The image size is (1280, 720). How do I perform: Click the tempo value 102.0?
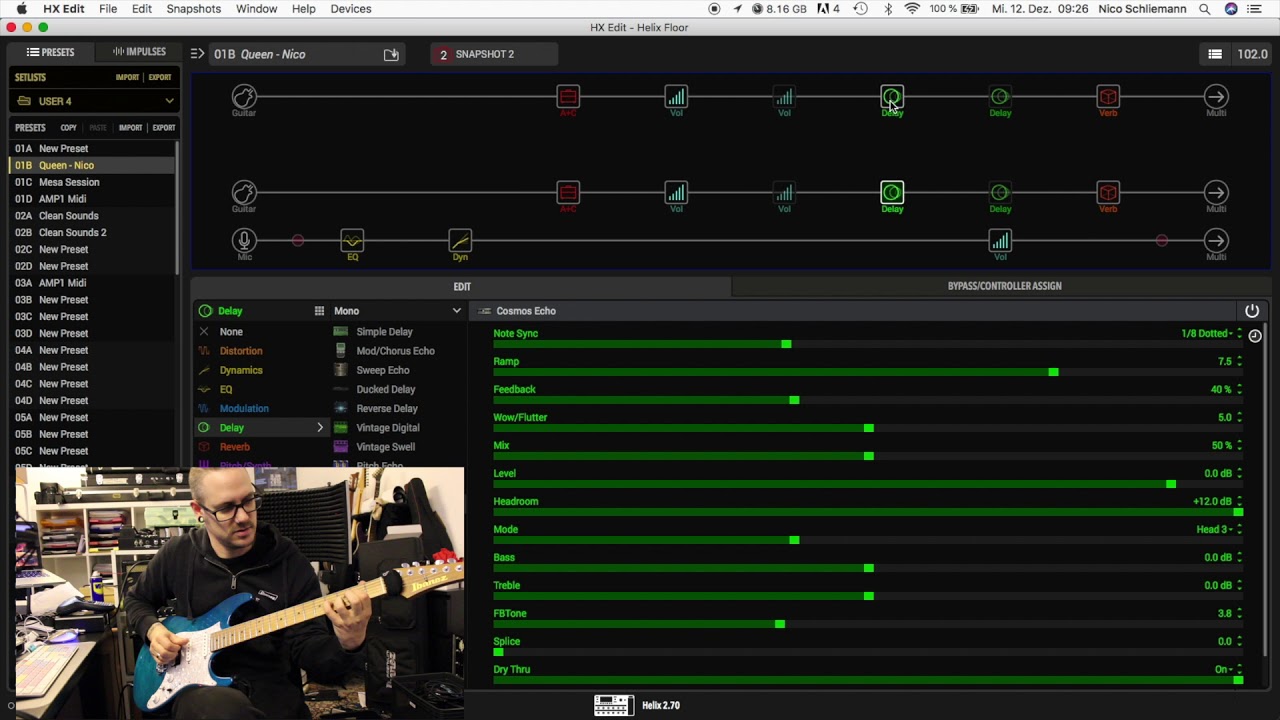pyautogui.click(x=1252, y=54)
